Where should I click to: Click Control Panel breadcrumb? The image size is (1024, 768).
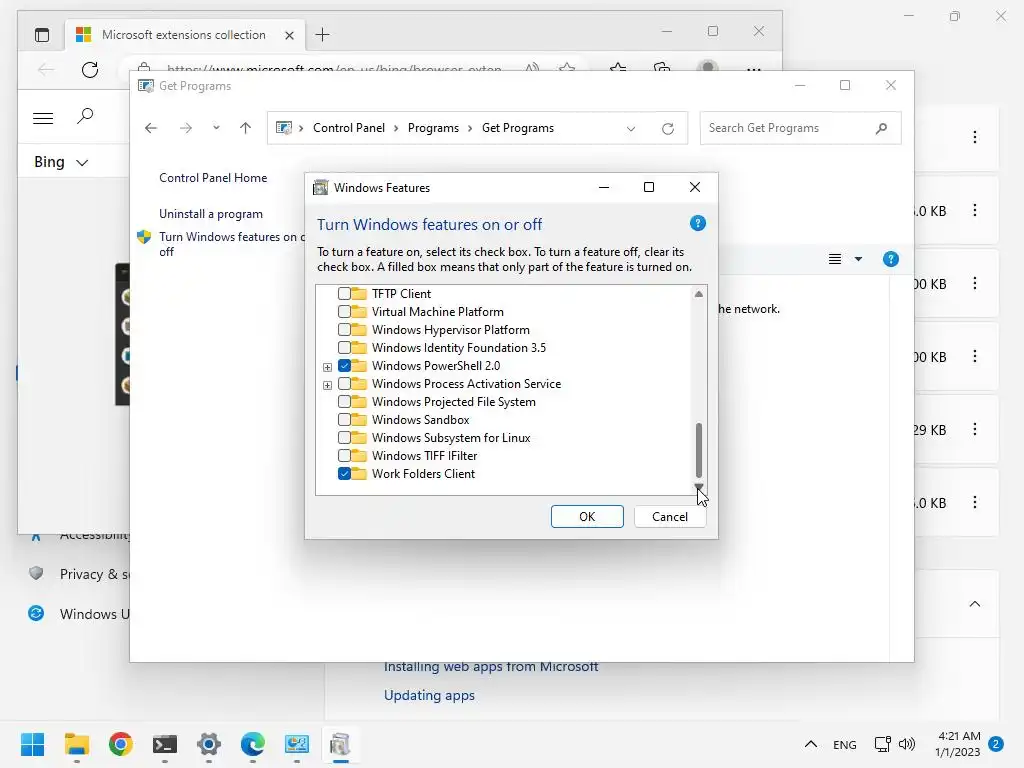(349, 128)
